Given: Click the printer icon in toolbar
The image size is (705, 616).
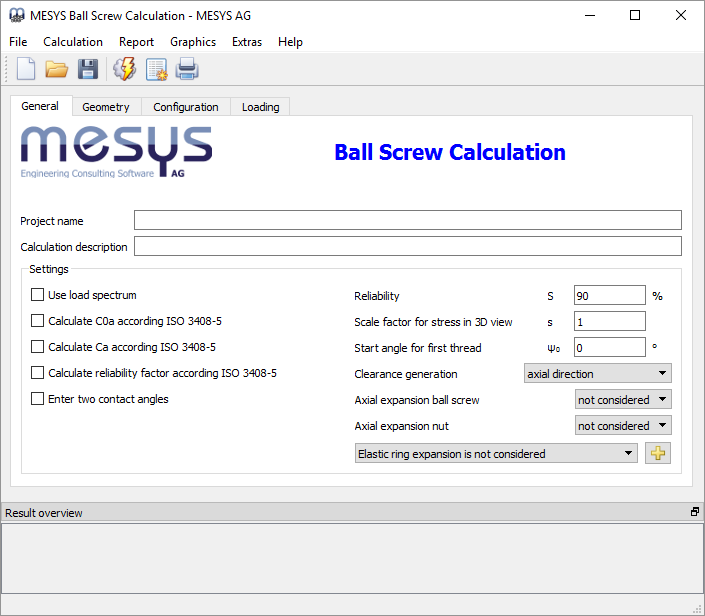Looking at the screenshot, I should pos(187,69).
